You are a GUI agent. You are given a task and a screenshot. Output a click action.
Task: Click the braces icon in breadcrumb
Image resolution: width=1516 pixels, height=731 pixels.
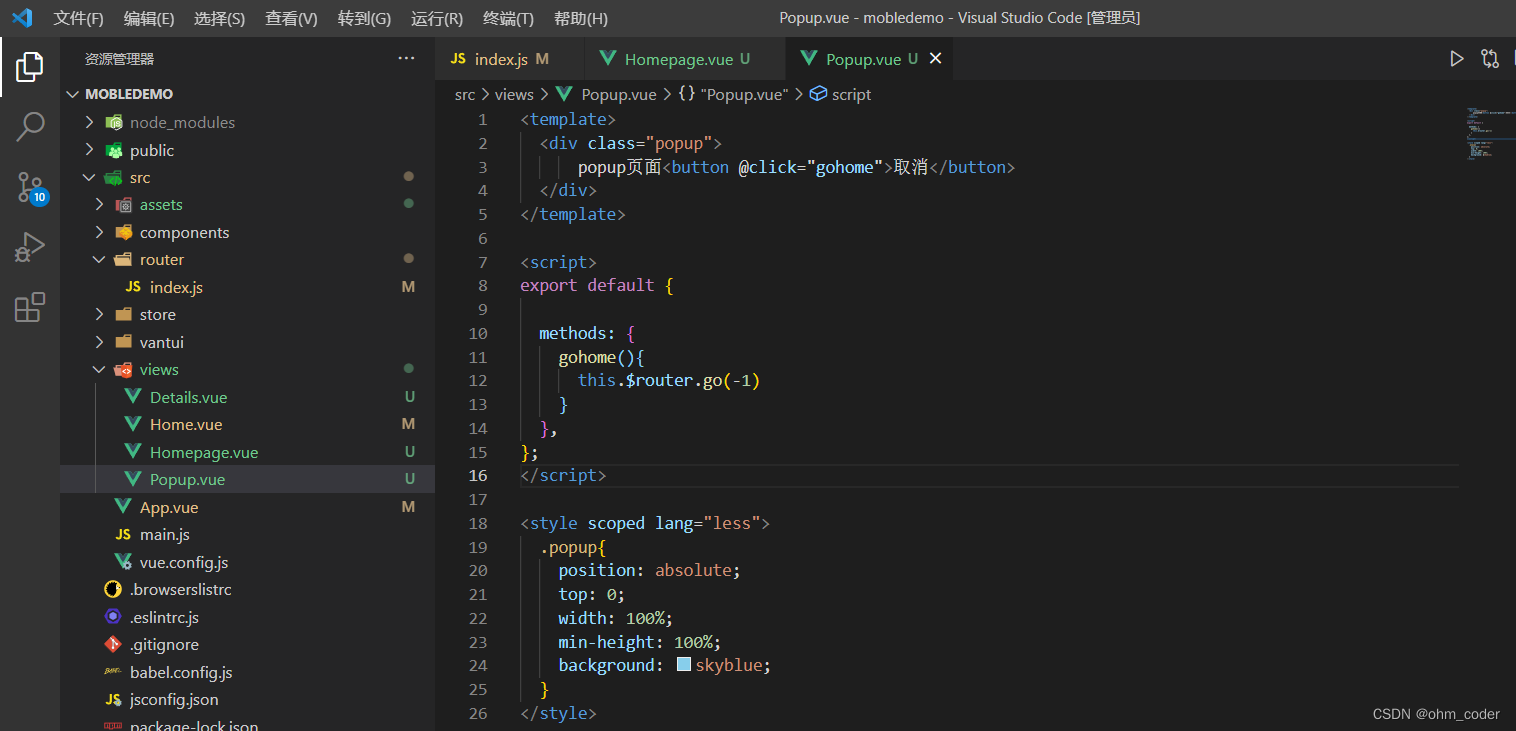[686, 94]
